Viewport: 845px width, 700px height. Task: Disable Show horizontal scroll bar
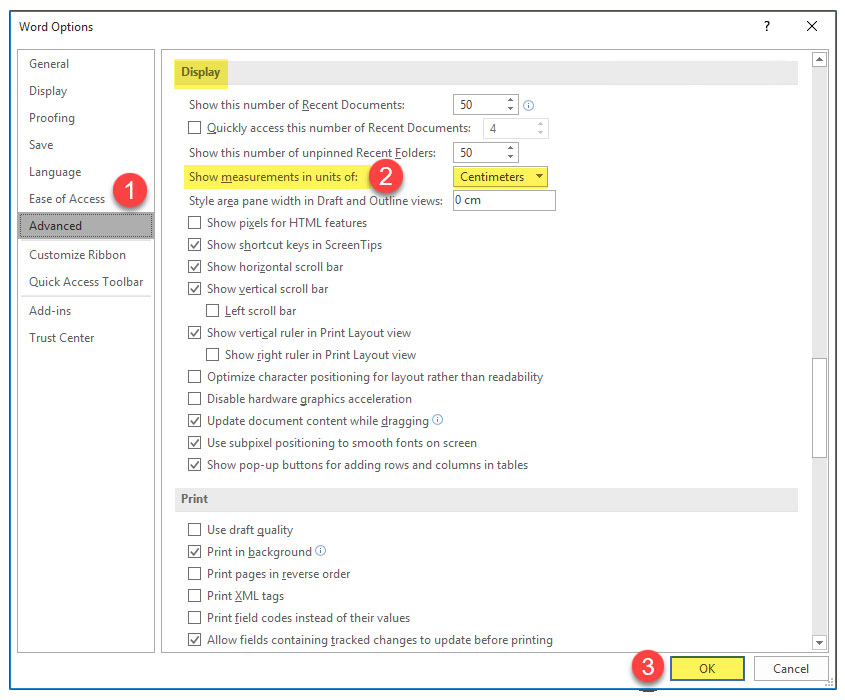[194, 267]
